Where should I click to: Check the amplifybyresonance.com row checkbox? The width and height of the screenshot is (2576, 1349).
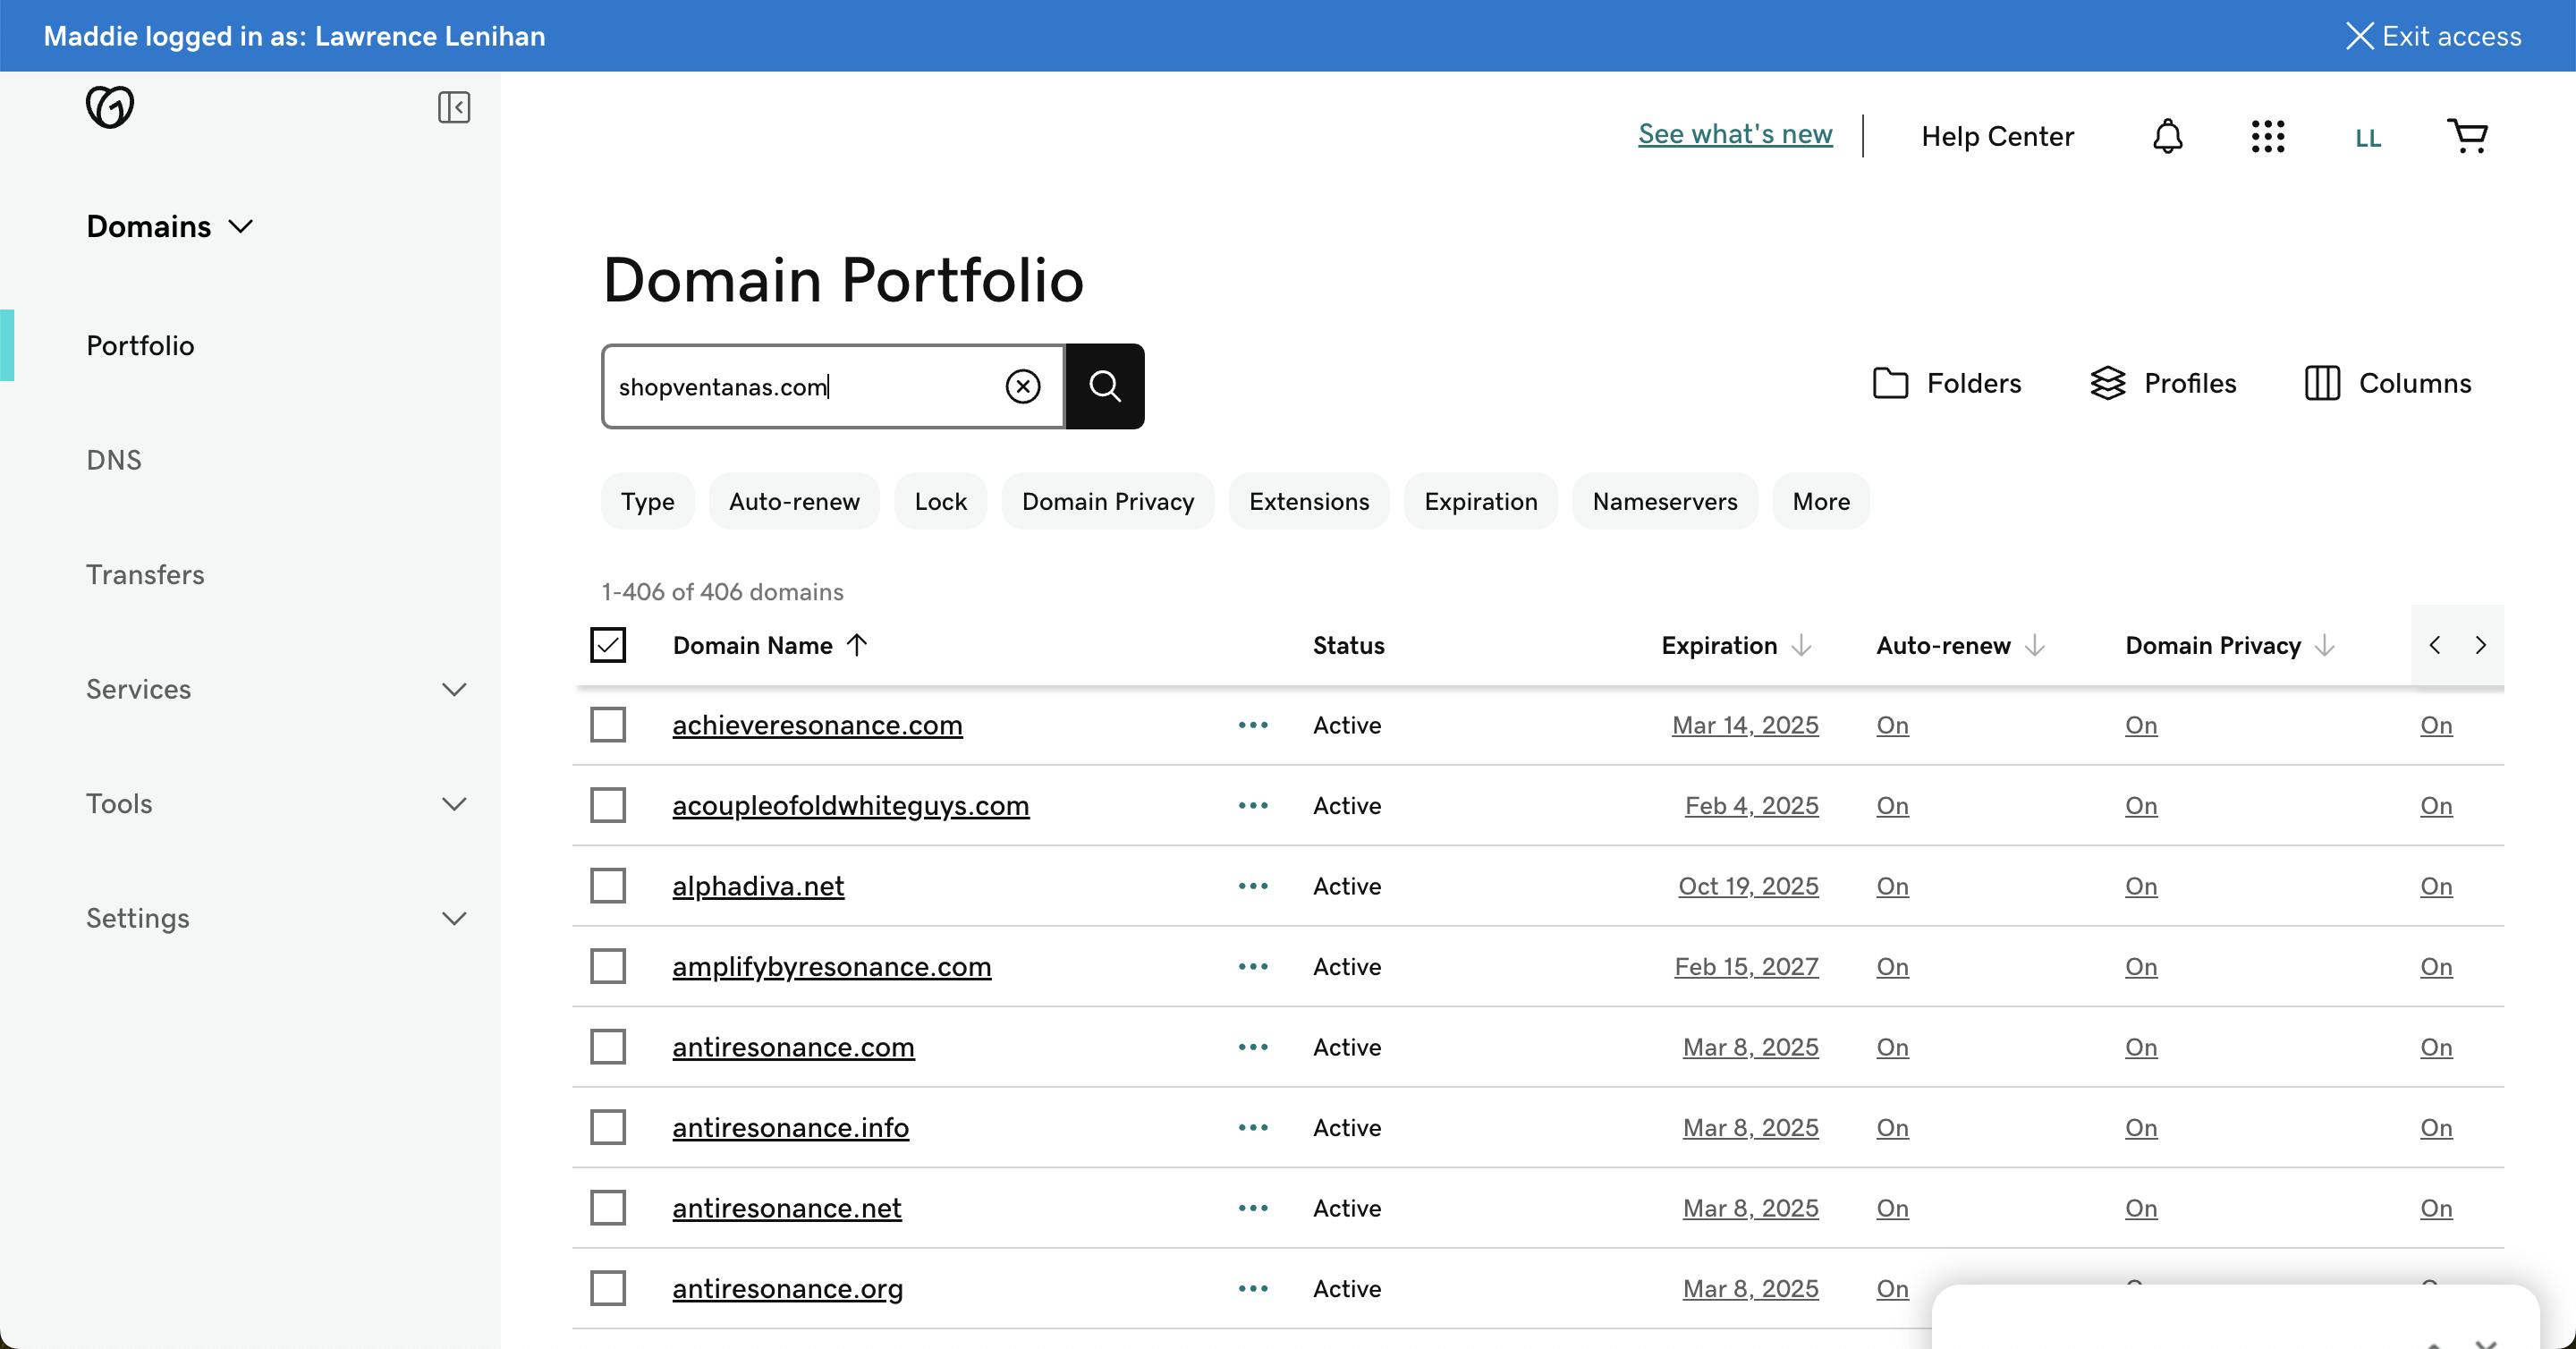[x=608, y=967]
